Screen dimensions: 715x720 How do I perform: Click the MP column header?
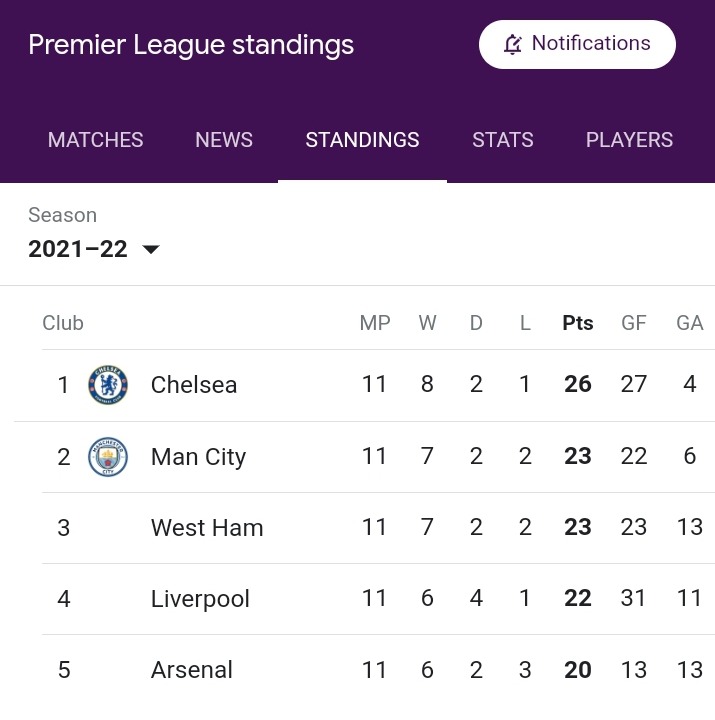pyautogui.click(x=375, y=323)
